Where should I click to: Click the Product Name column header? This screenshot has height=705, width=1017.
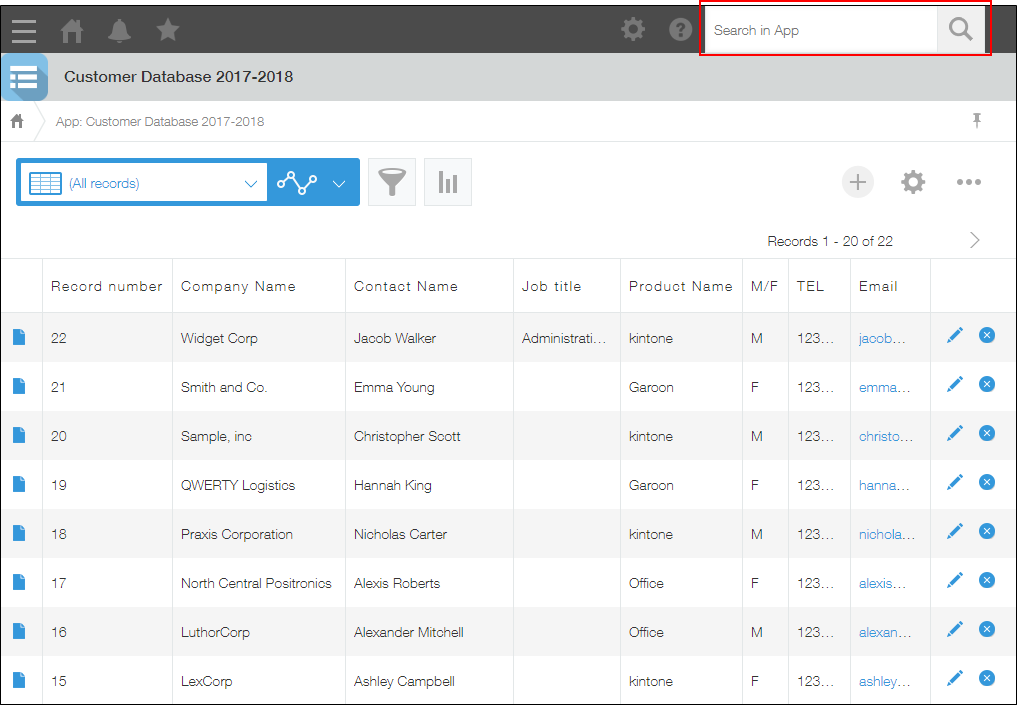(x=680, y=286)
